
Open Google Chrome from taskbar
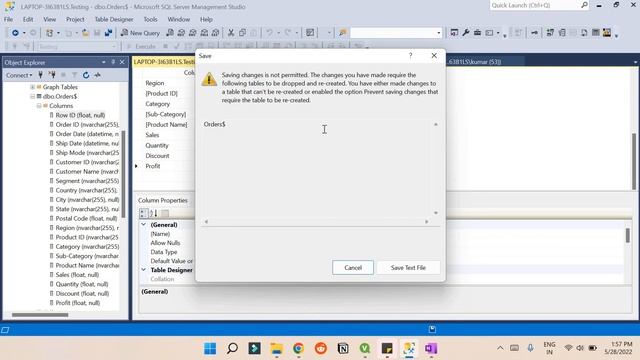pos(298,349)
